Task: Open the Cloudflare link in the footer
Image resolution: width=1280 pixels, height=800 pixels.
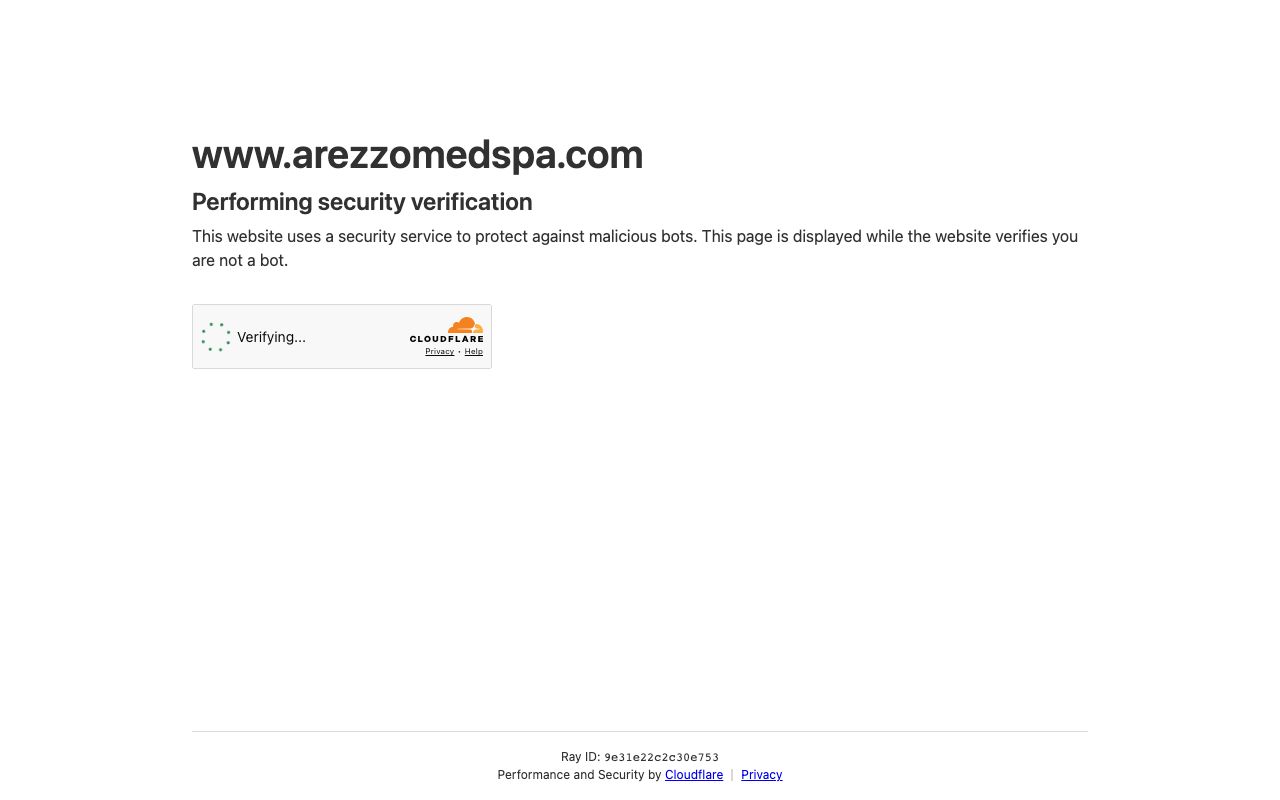Action: (x=694, y=775)
